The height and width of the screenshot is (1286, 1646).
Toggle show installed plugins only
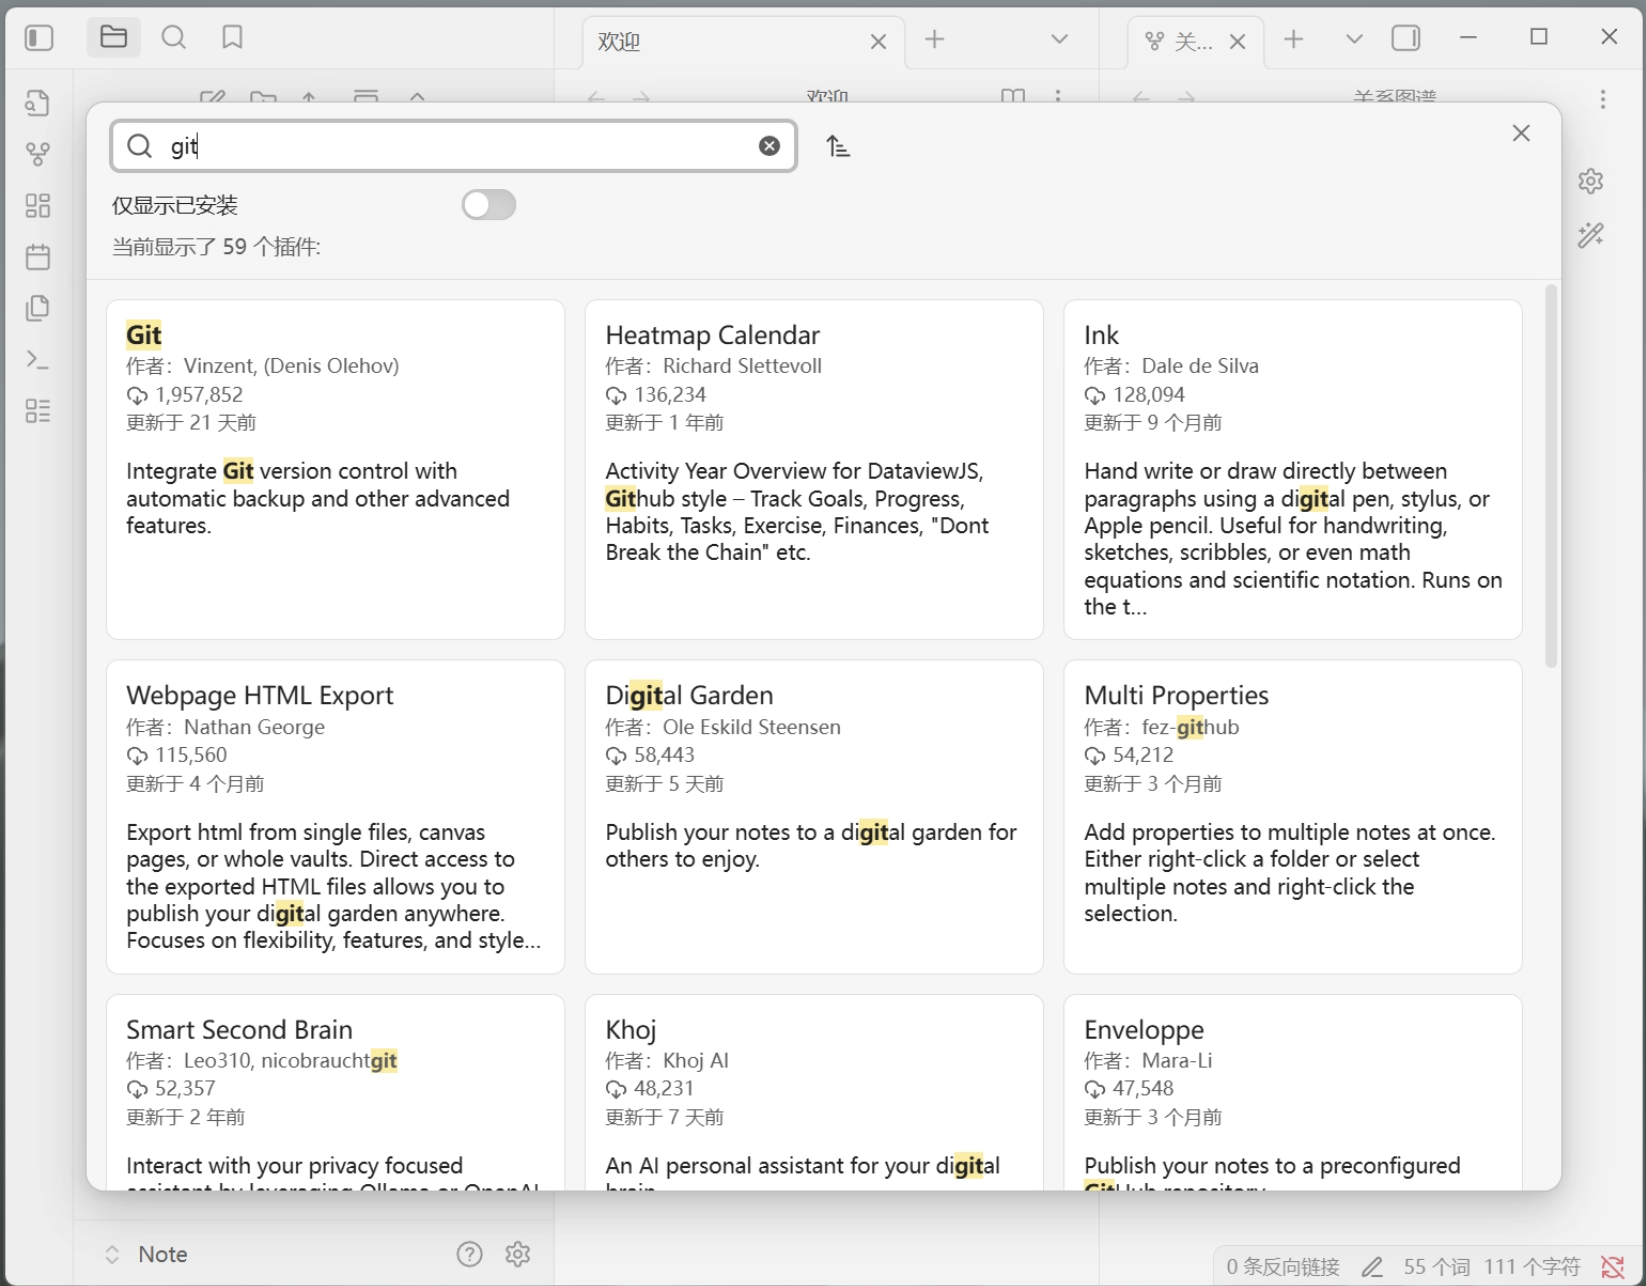click(488, 205)
